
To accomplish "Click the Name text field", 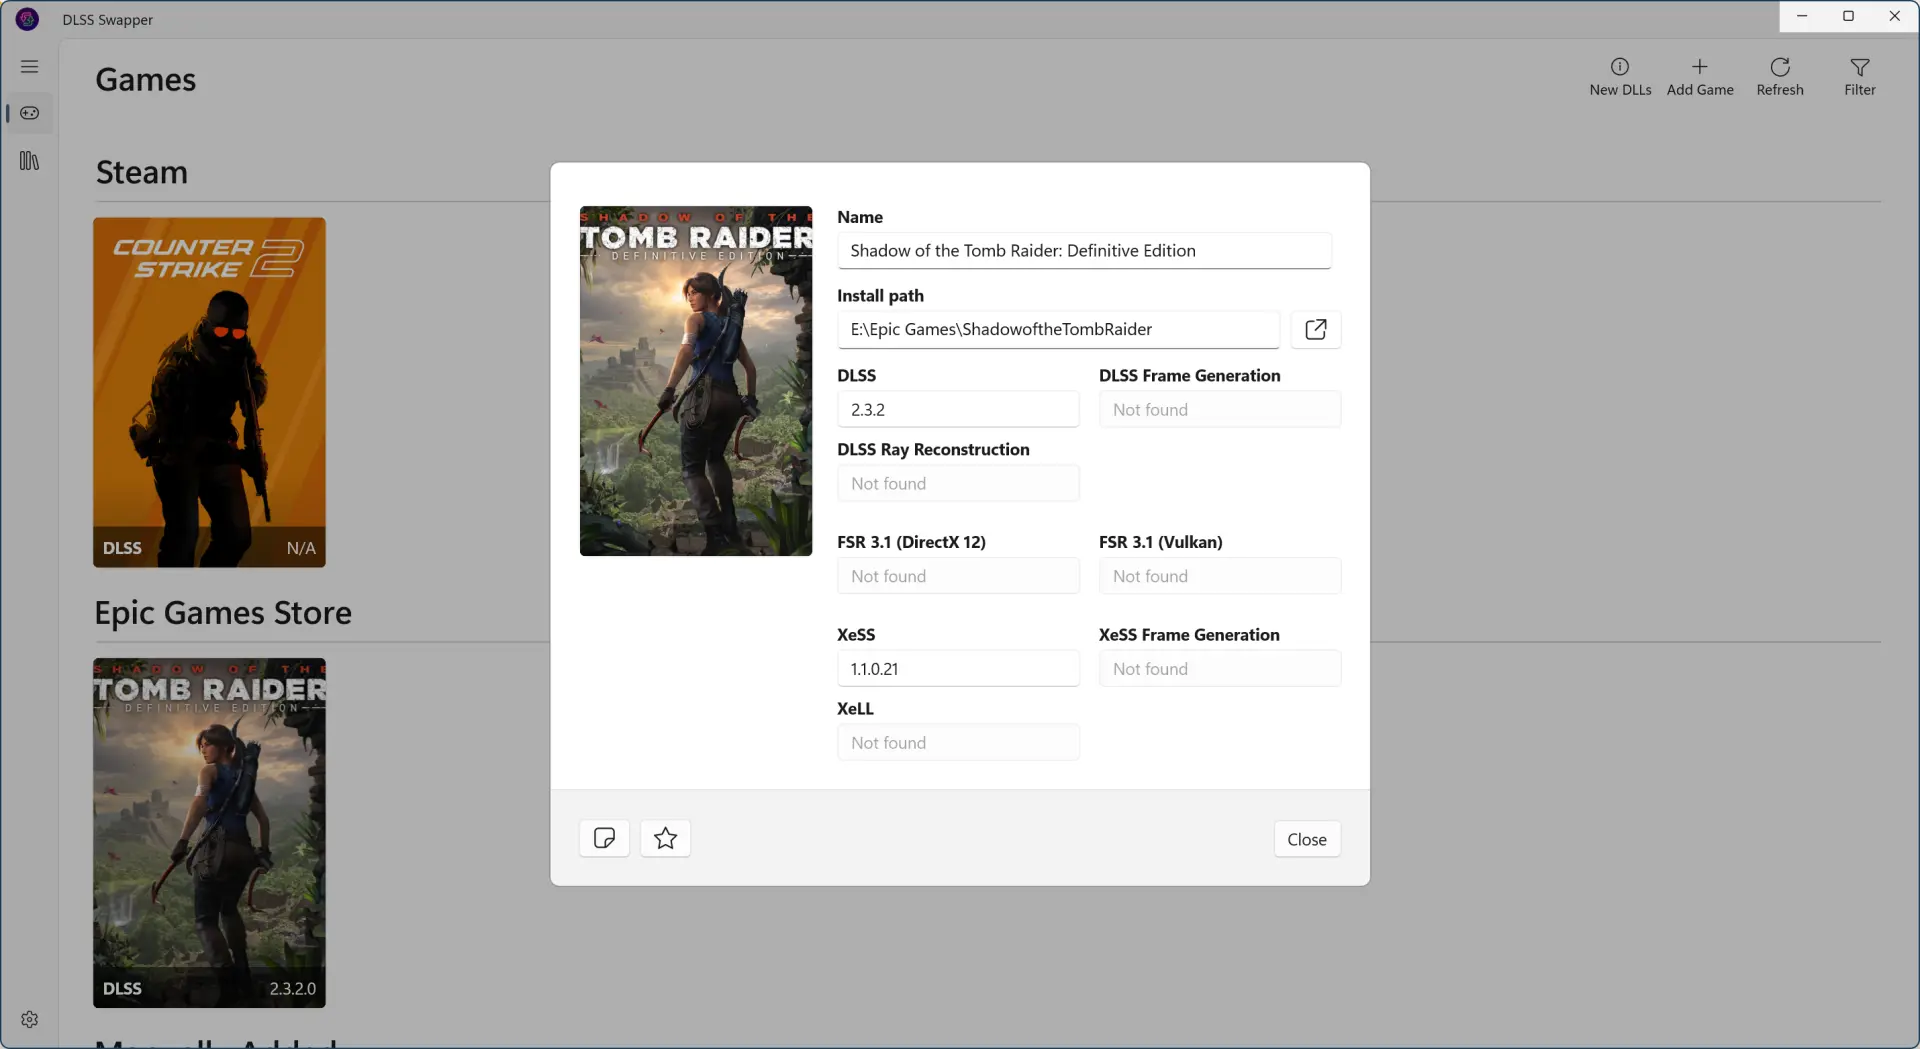I will coord(1084,251).
